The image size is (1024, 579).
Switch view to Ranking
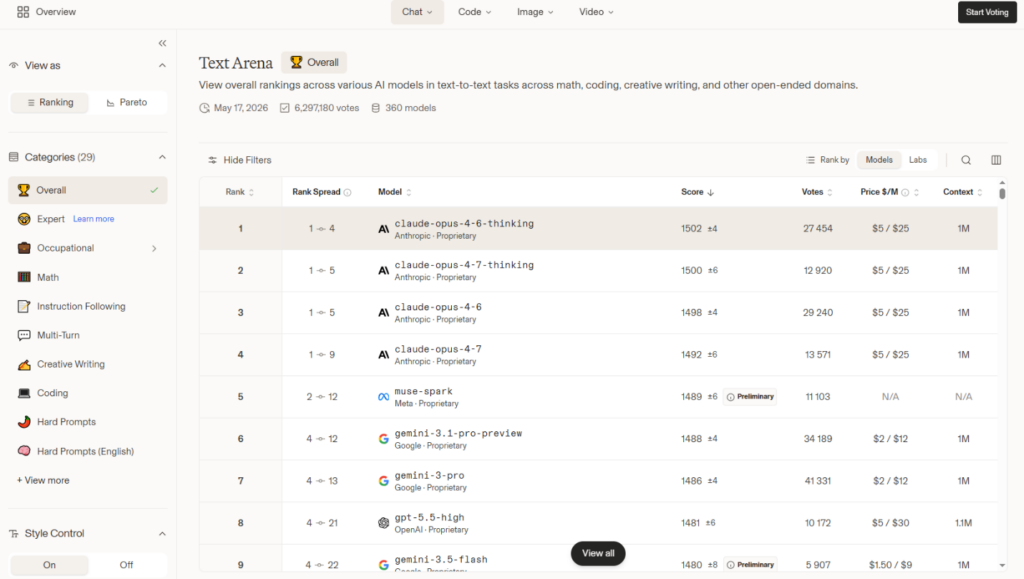click(x=50, y=102)
